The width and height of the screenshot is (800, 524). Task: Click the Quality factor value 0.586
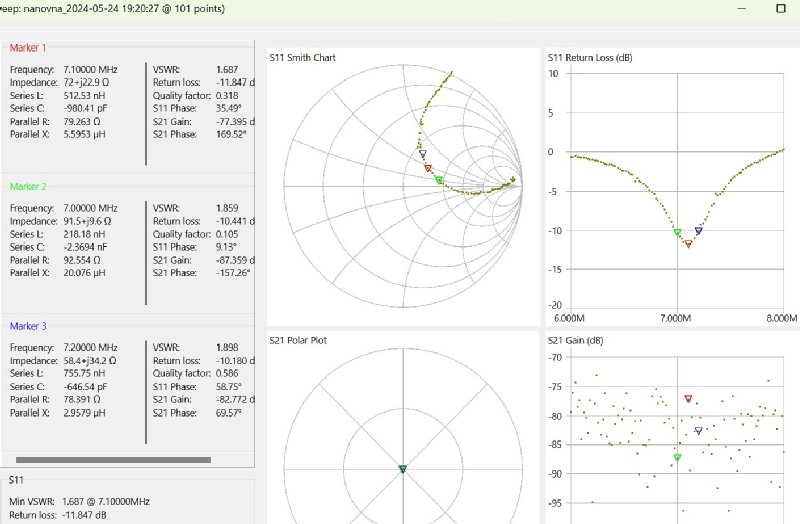227,373
